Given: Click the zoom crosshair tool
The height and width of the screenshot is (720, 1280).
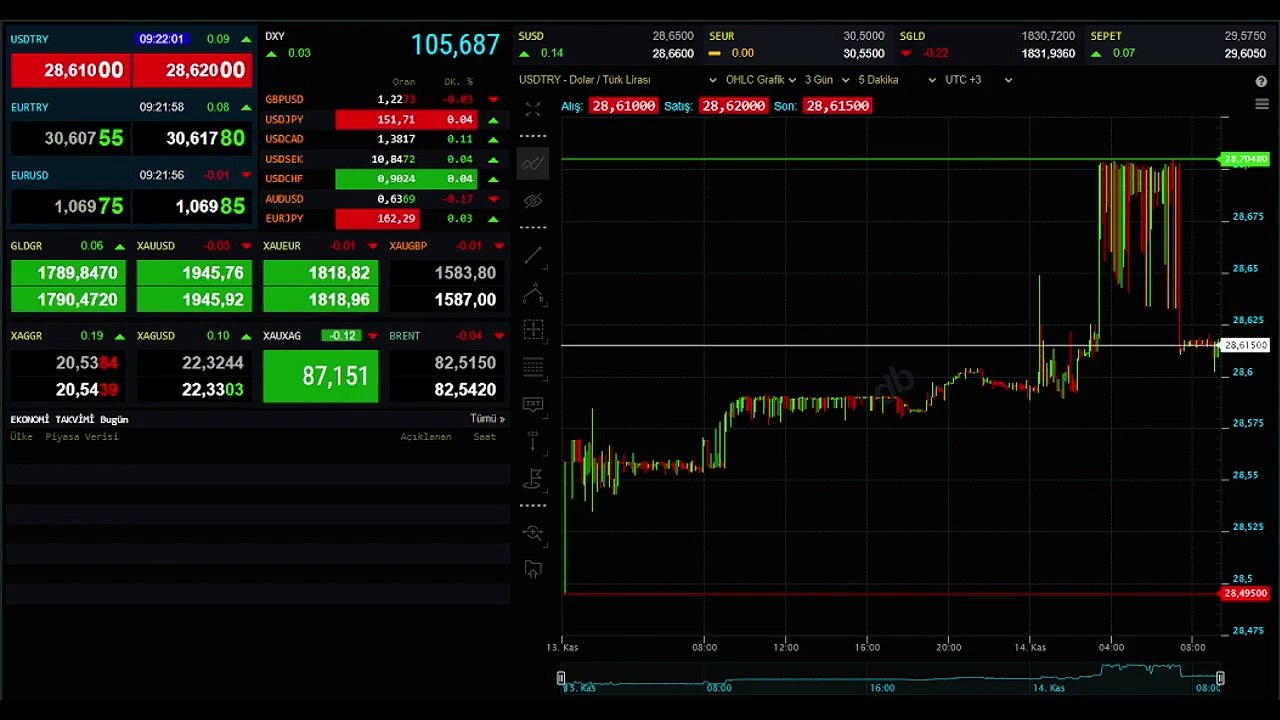Looking at the screenshot, I should [x=533, y=533].
